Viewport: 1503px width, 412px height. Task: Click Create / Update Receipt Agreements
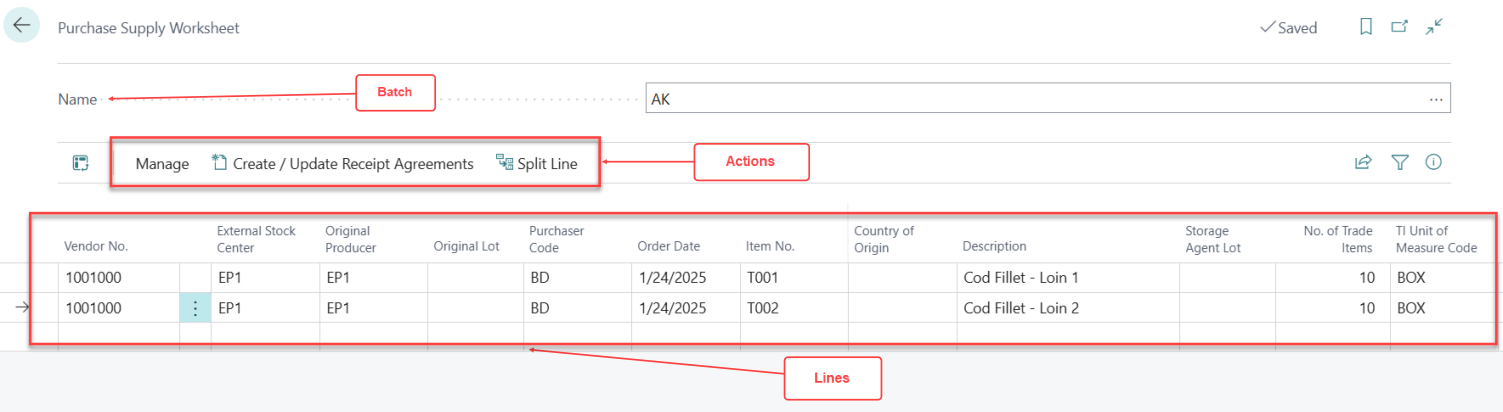342,164
